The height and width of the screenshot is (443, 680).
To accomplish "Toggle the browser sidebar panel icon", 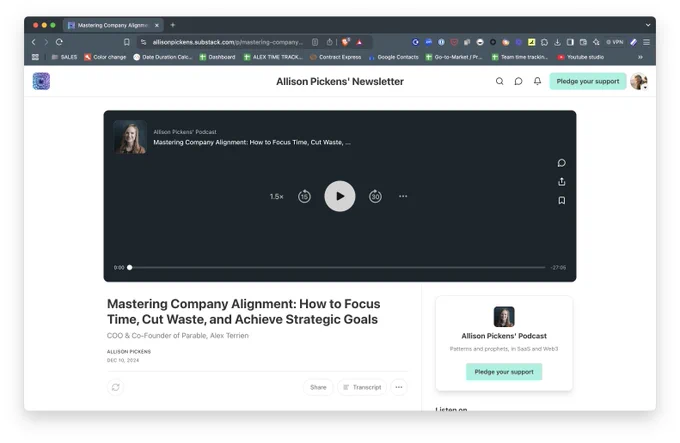I will coord(570,42).
